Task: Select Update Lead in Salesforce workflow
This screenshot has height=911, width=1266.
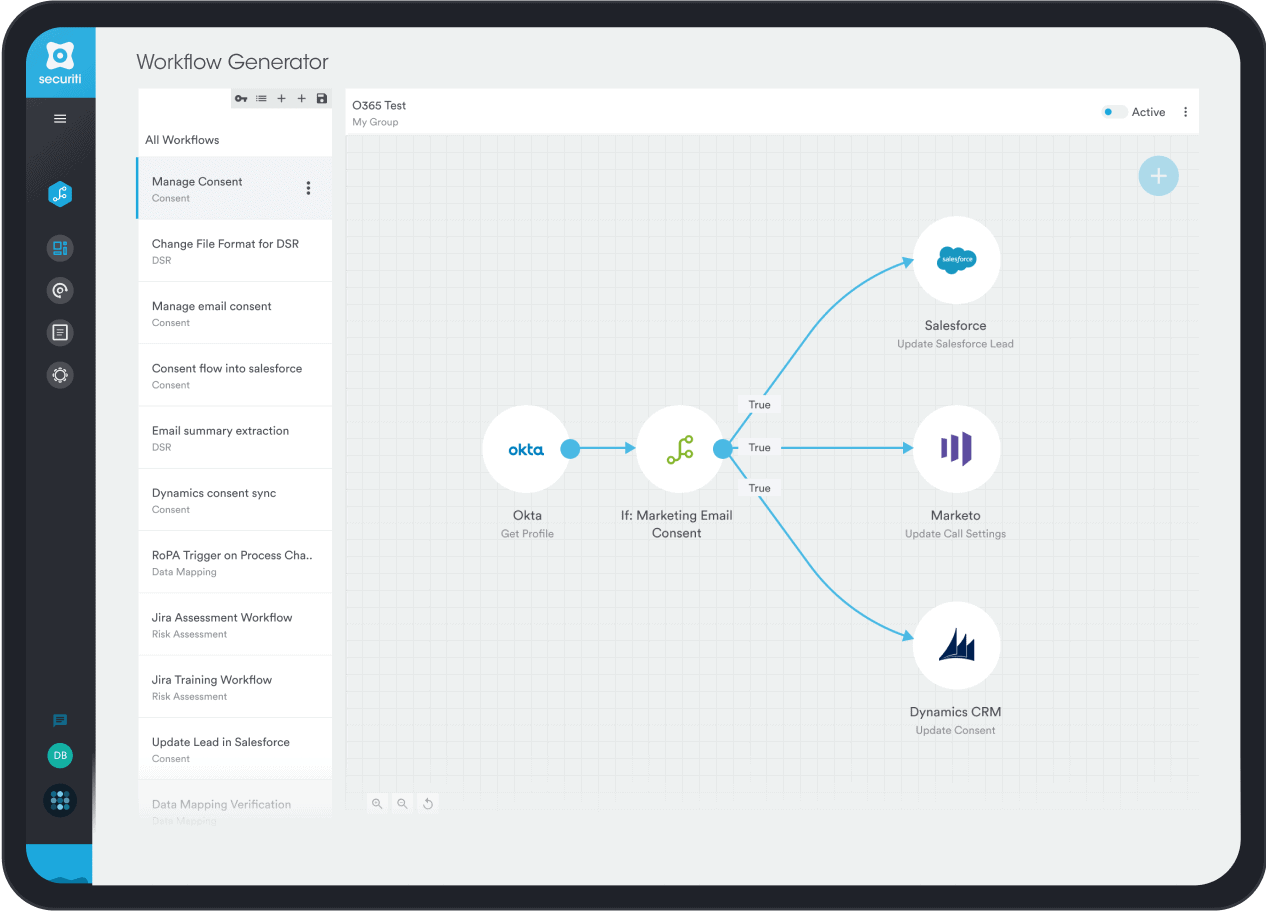Action: coord(234,749)
